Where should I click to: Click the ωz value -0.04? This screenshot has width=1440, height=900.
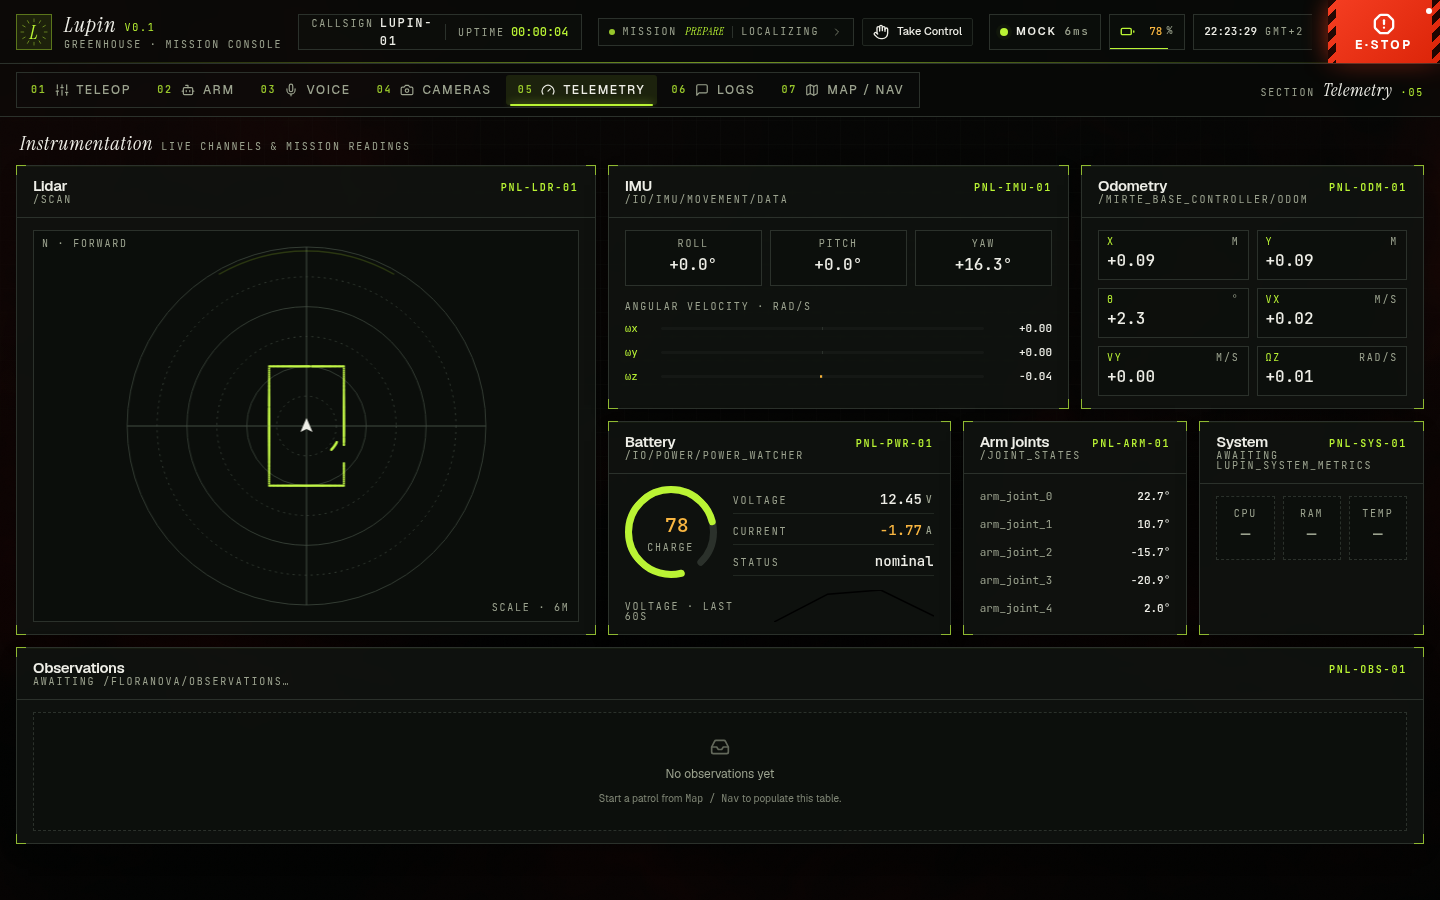pos(1036,377)
